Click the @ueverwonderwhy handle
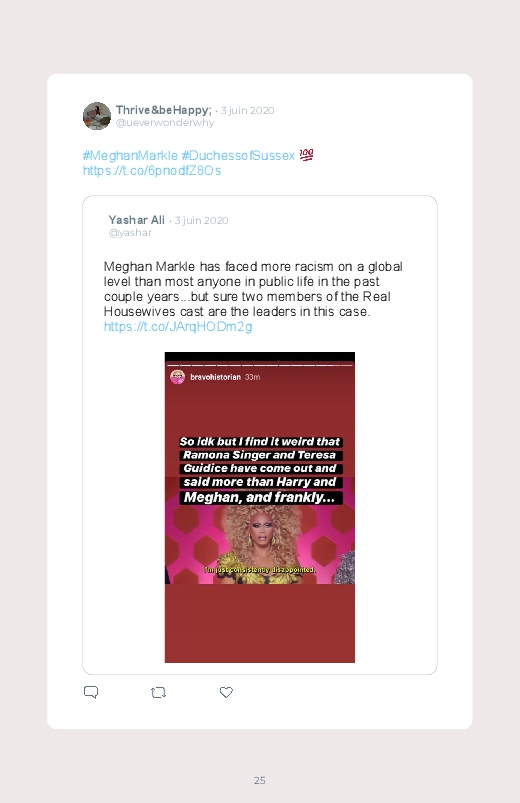 point(165,123)
